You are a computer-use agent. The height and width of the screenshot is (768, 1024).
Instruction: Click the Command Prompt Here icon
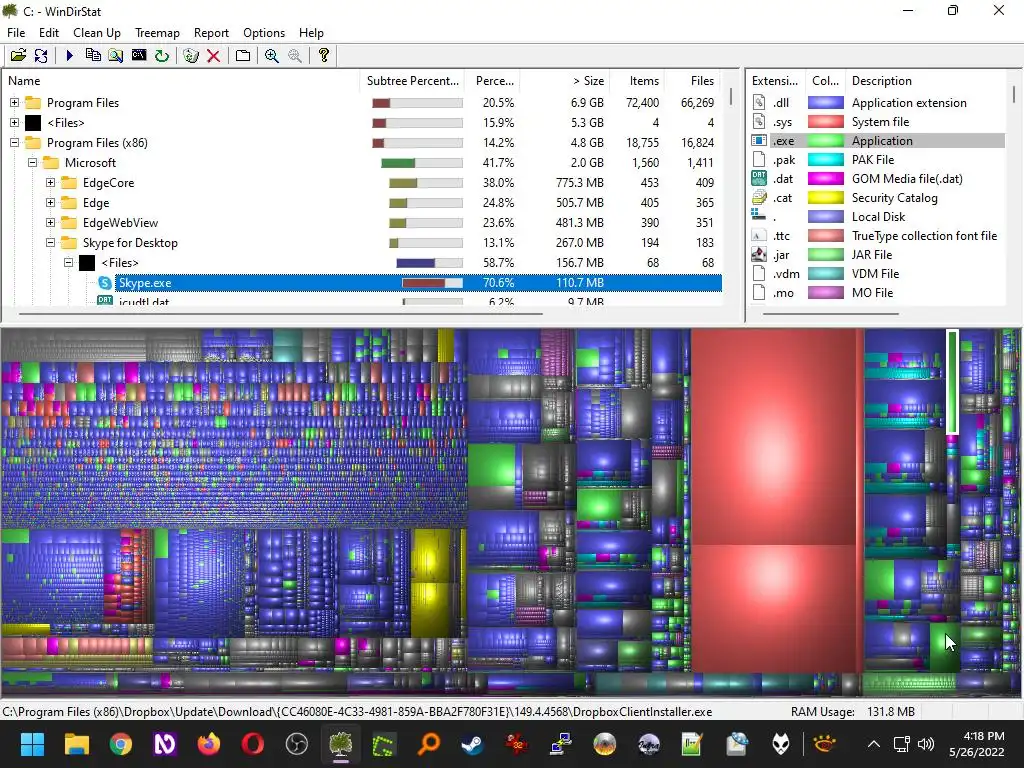coord(139,56)
